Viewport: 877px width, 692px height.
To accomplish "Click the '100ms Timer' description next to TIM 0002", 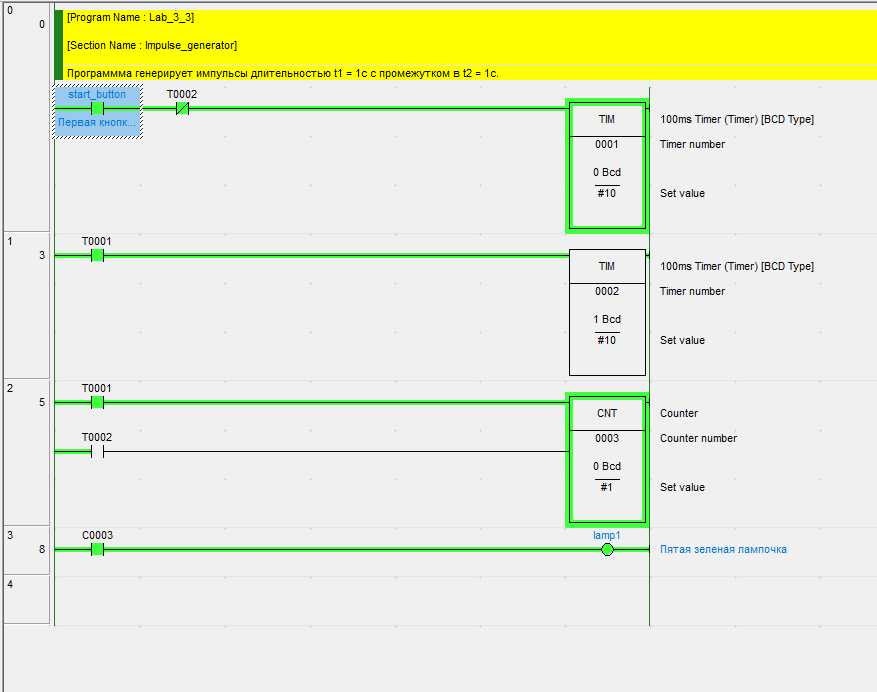I will pos(737,266).
